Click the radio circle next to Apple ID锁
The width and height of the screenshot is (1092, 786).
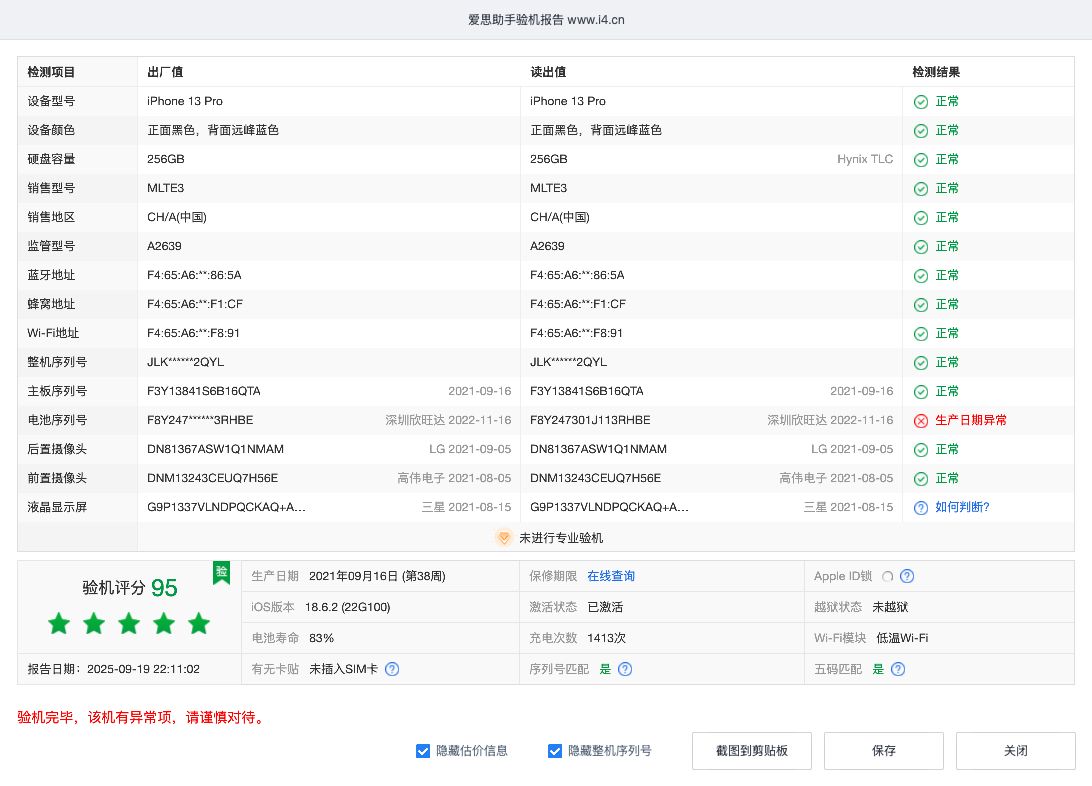(x=888, y=576)
